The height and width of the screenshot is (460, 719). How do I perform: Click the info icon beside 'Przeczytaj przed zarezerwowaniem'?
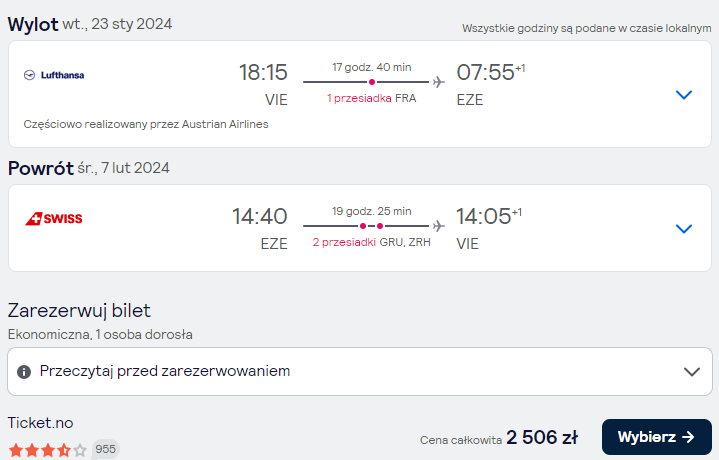coord(24,371)
